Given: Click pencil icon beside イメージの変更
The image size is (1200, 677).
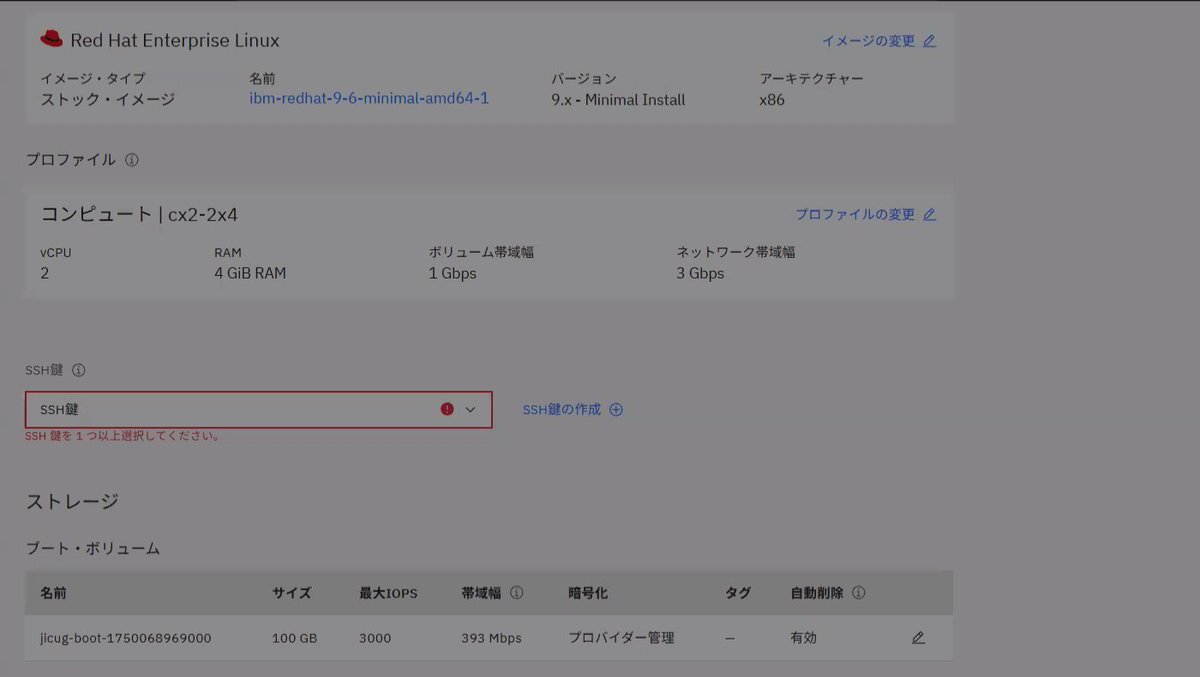Looking at the screenshot, I should coord(929,41).
